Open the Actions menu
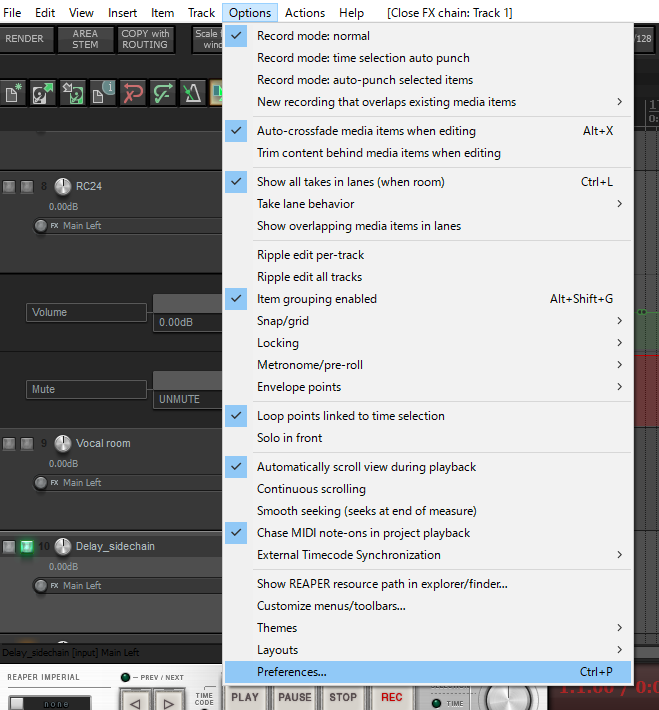Image resolution: width=659 pixels, height=710 pixels. [x=305, y=13]
